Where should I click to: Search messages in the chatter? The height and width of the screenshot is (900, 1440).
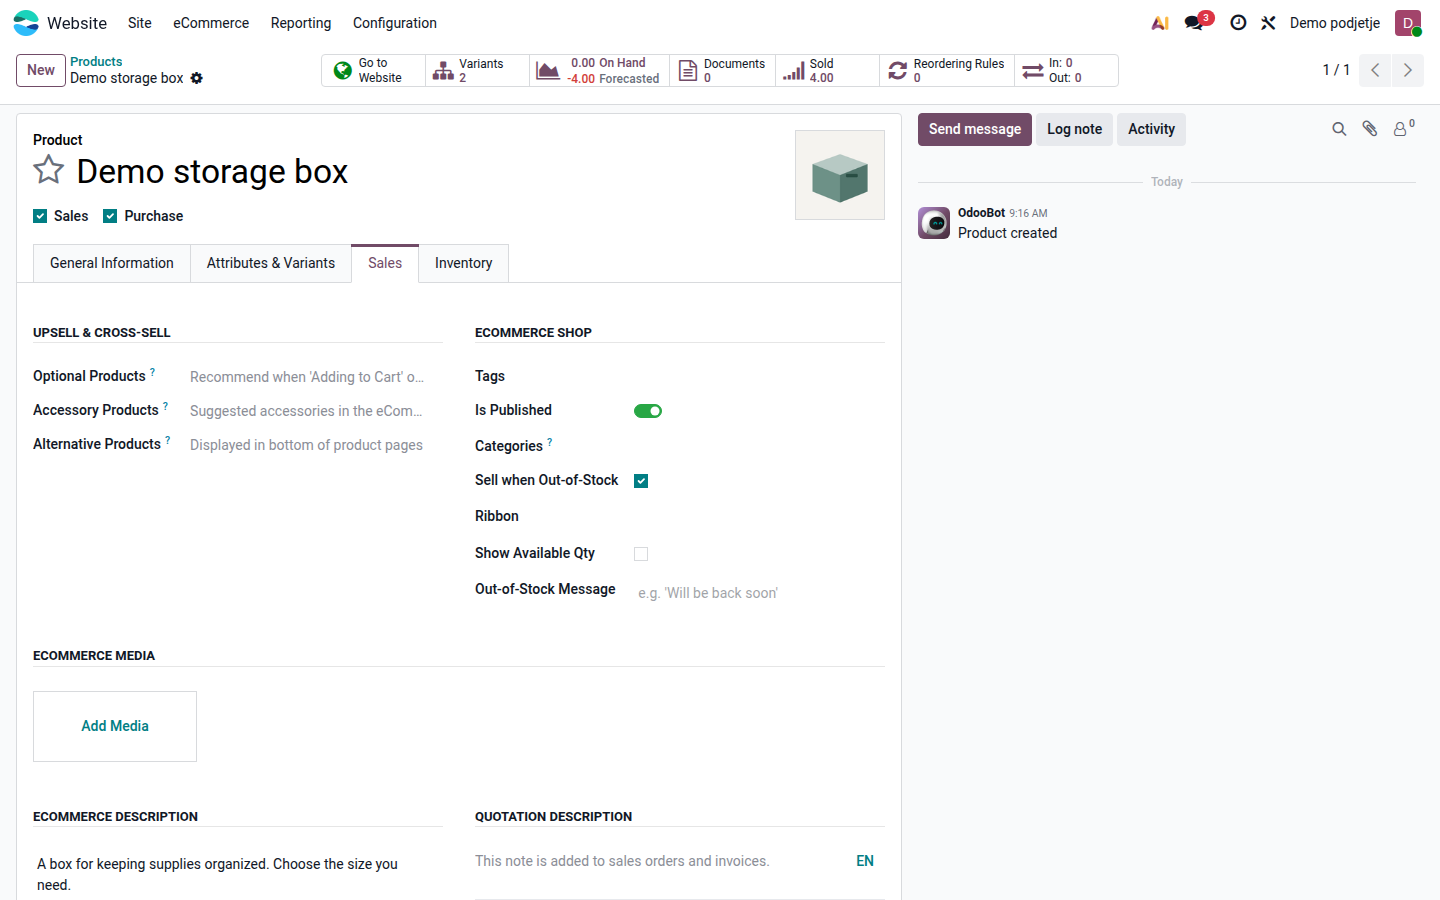tap(1339, 129)
